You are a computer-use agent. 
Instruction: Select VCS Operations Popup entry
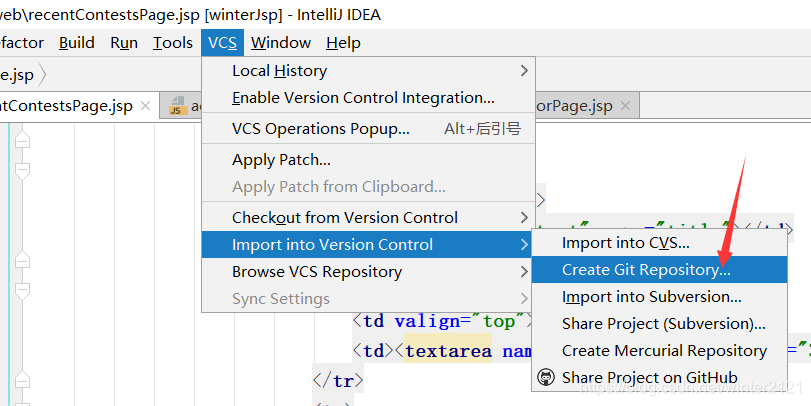click(x=368, y=129)
